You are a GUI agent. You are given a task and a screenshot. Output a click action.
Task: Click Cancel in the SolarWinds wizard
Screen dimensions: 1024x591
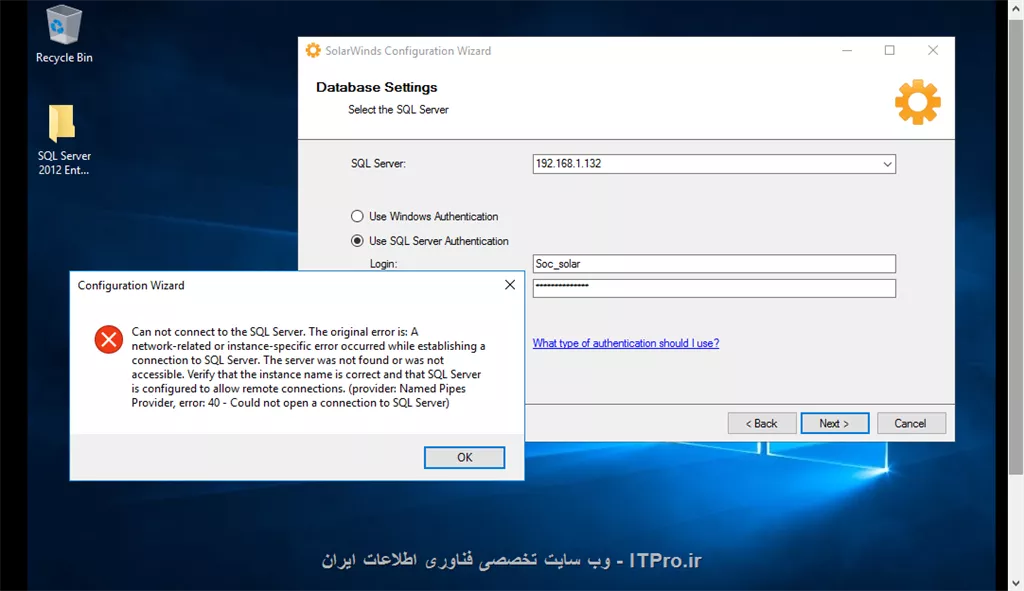click(x=910, y=423)
